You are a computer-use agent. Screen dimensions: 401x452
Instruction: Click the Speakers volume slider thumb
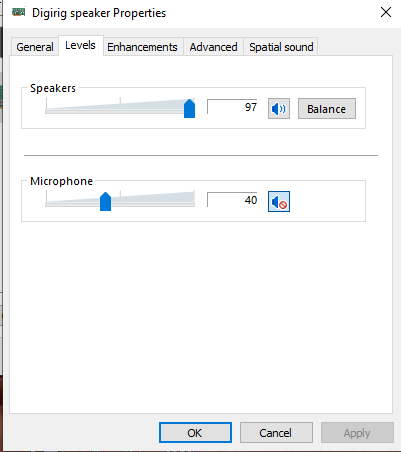pos(189,108)
